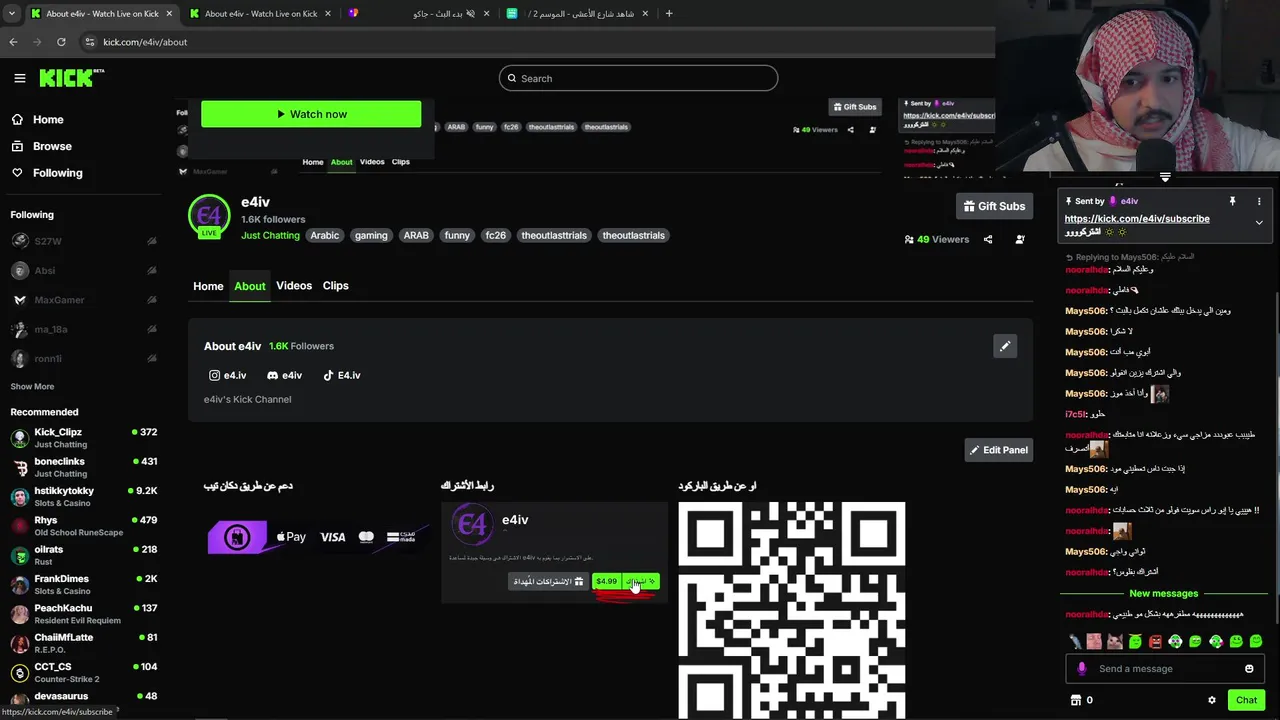Viewport: 1280px width, 720px height.
Task: Click the purple identity badge in chat input
Action: (x=1082, y=669)
